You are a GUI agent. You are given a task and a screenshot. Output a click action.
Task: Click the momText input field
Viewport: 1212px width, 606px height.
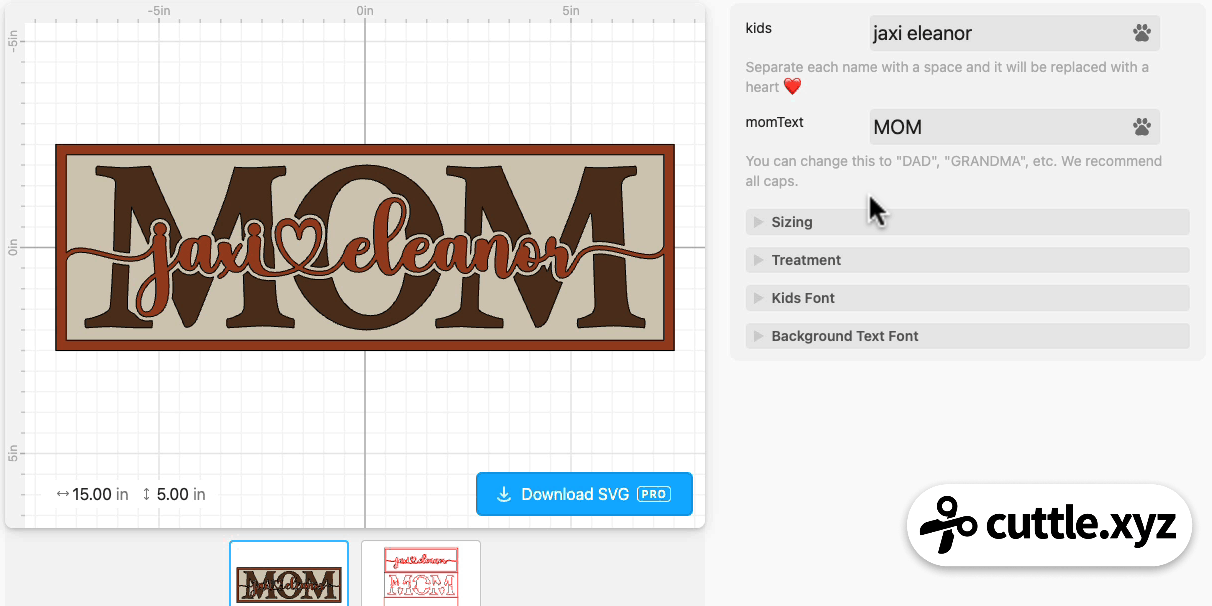pos(1014,127)
